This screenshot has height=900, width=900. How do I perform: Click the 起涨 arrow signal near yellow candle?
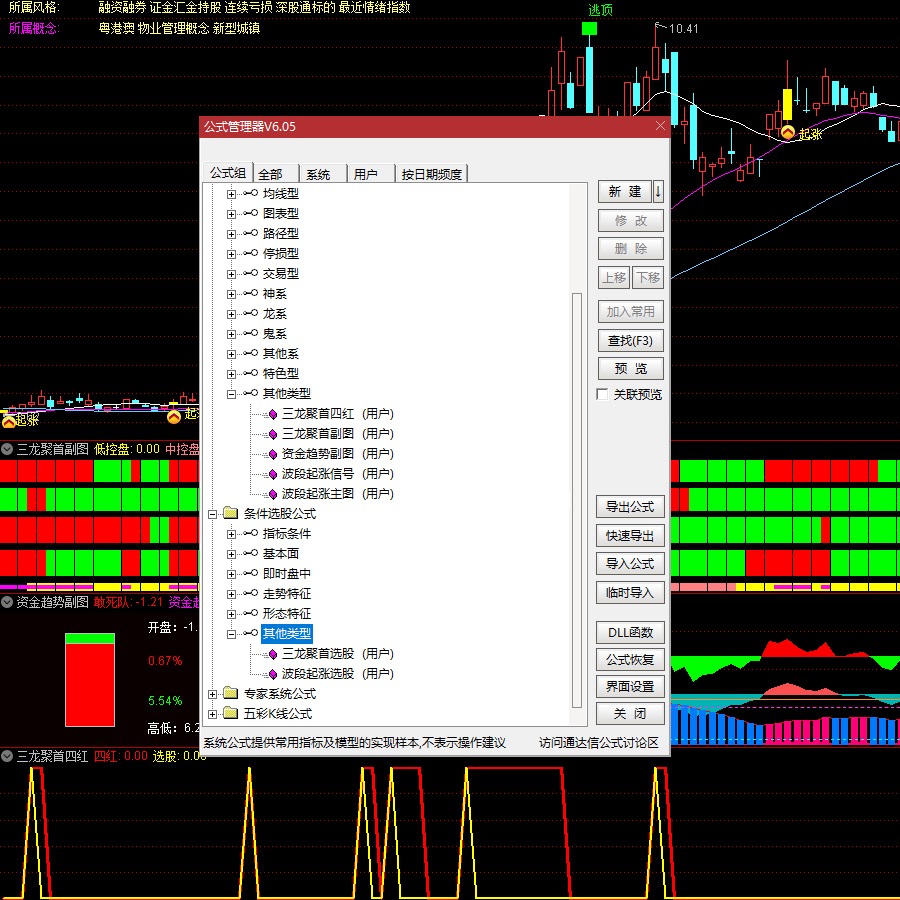pos(788,132)
